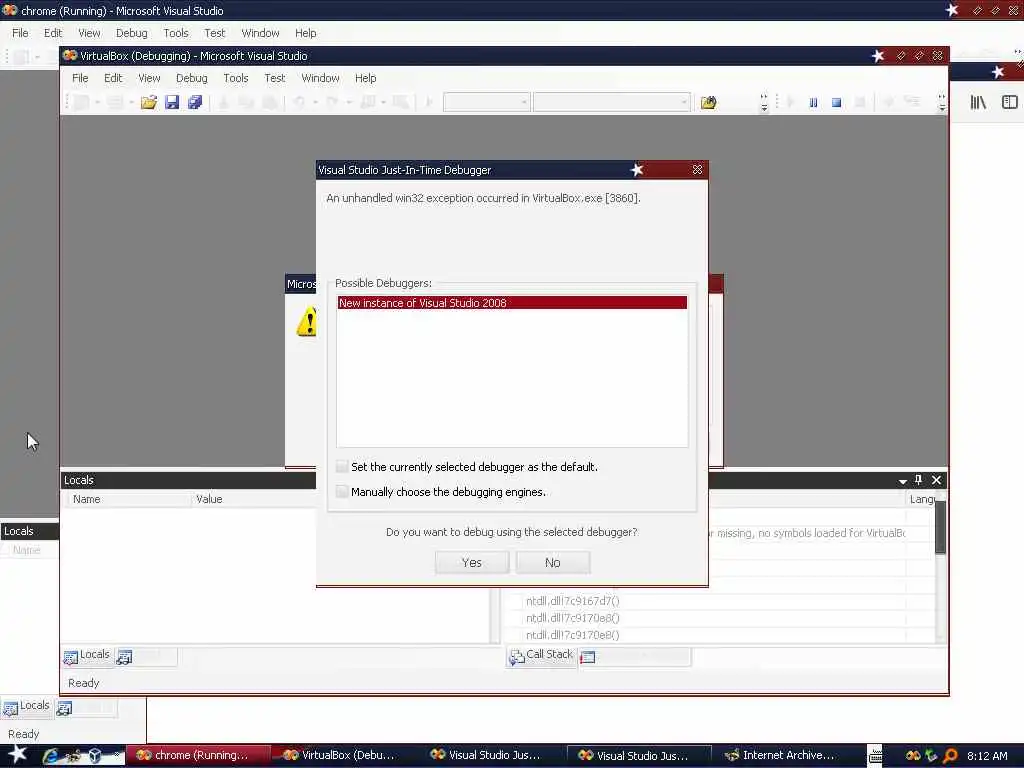Click the Open File icon in VirtualBox toolbar
The image size is (1024, 768).
[x=148, y=102]
